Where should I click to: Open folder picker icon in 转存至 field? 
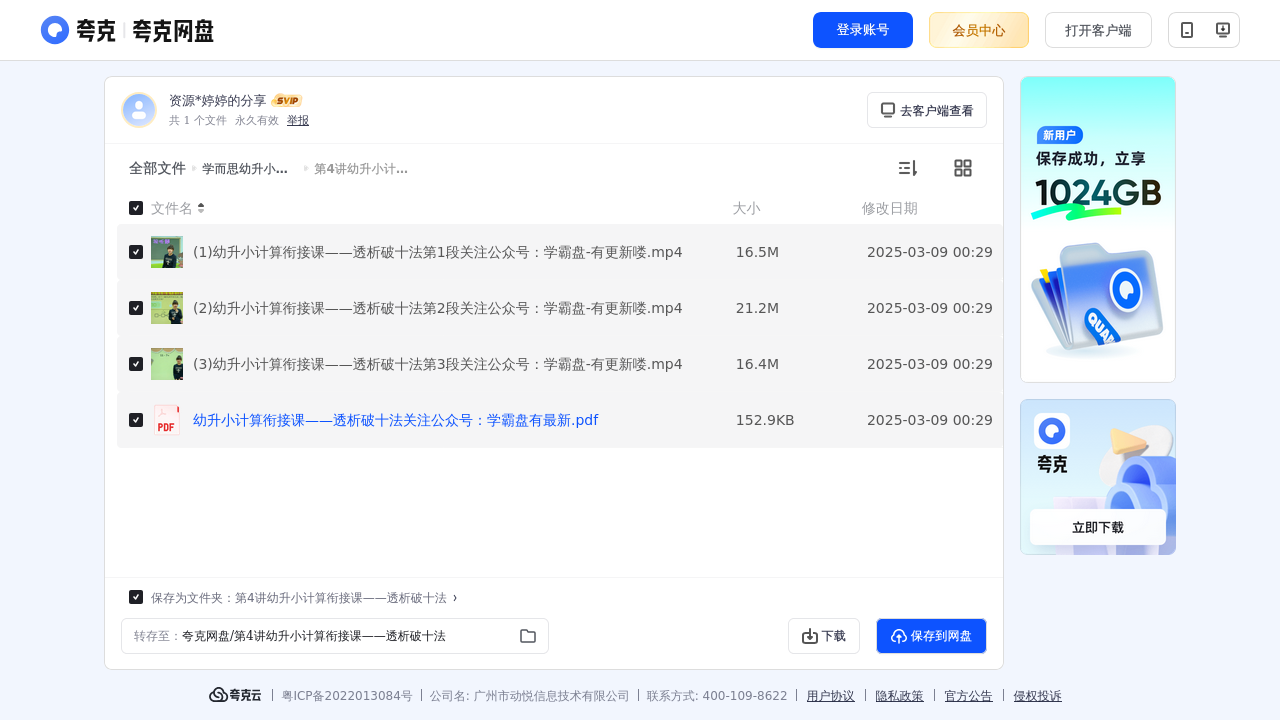coord(528,636)
